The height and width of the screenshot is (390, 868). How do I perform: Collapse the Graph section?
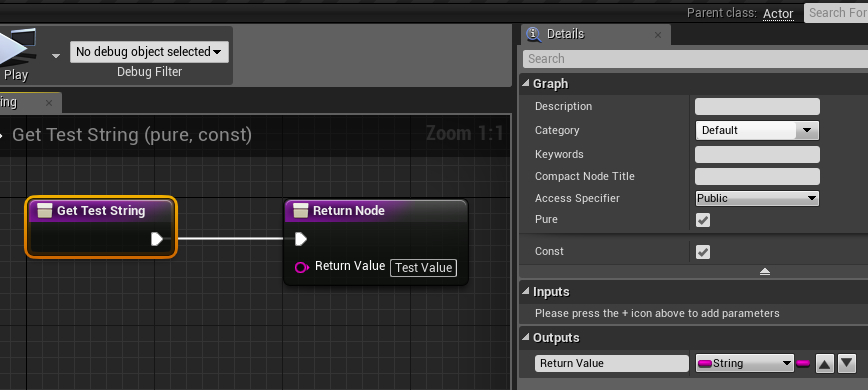(525, 83)
